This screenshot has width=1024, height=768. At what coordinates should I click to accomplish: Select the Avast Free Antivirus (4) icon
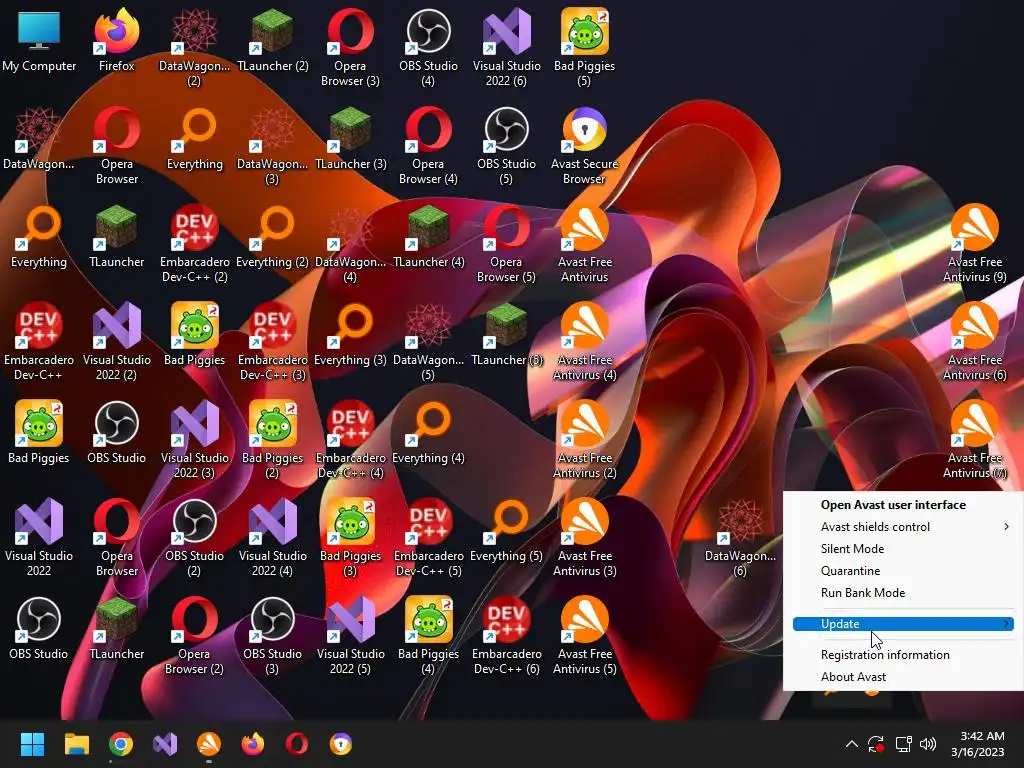pyautogui.click(x=584, y=343)
